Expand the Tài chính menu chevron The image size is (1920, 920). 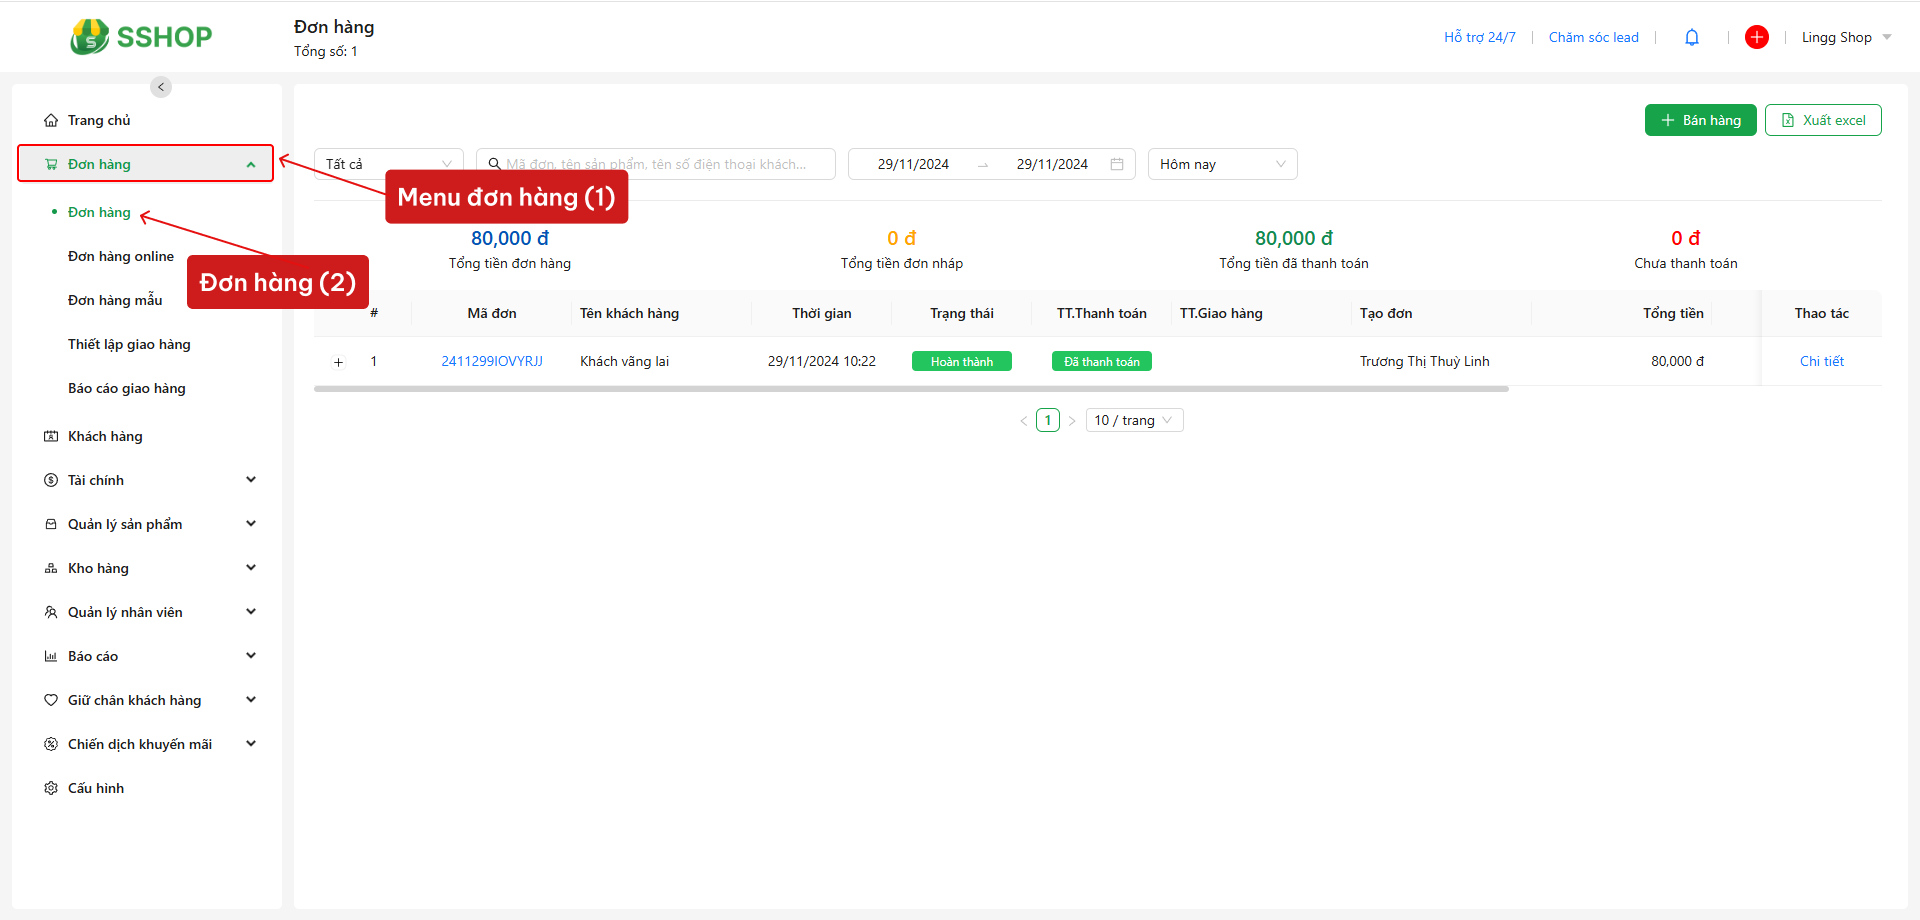coord(251,480)
